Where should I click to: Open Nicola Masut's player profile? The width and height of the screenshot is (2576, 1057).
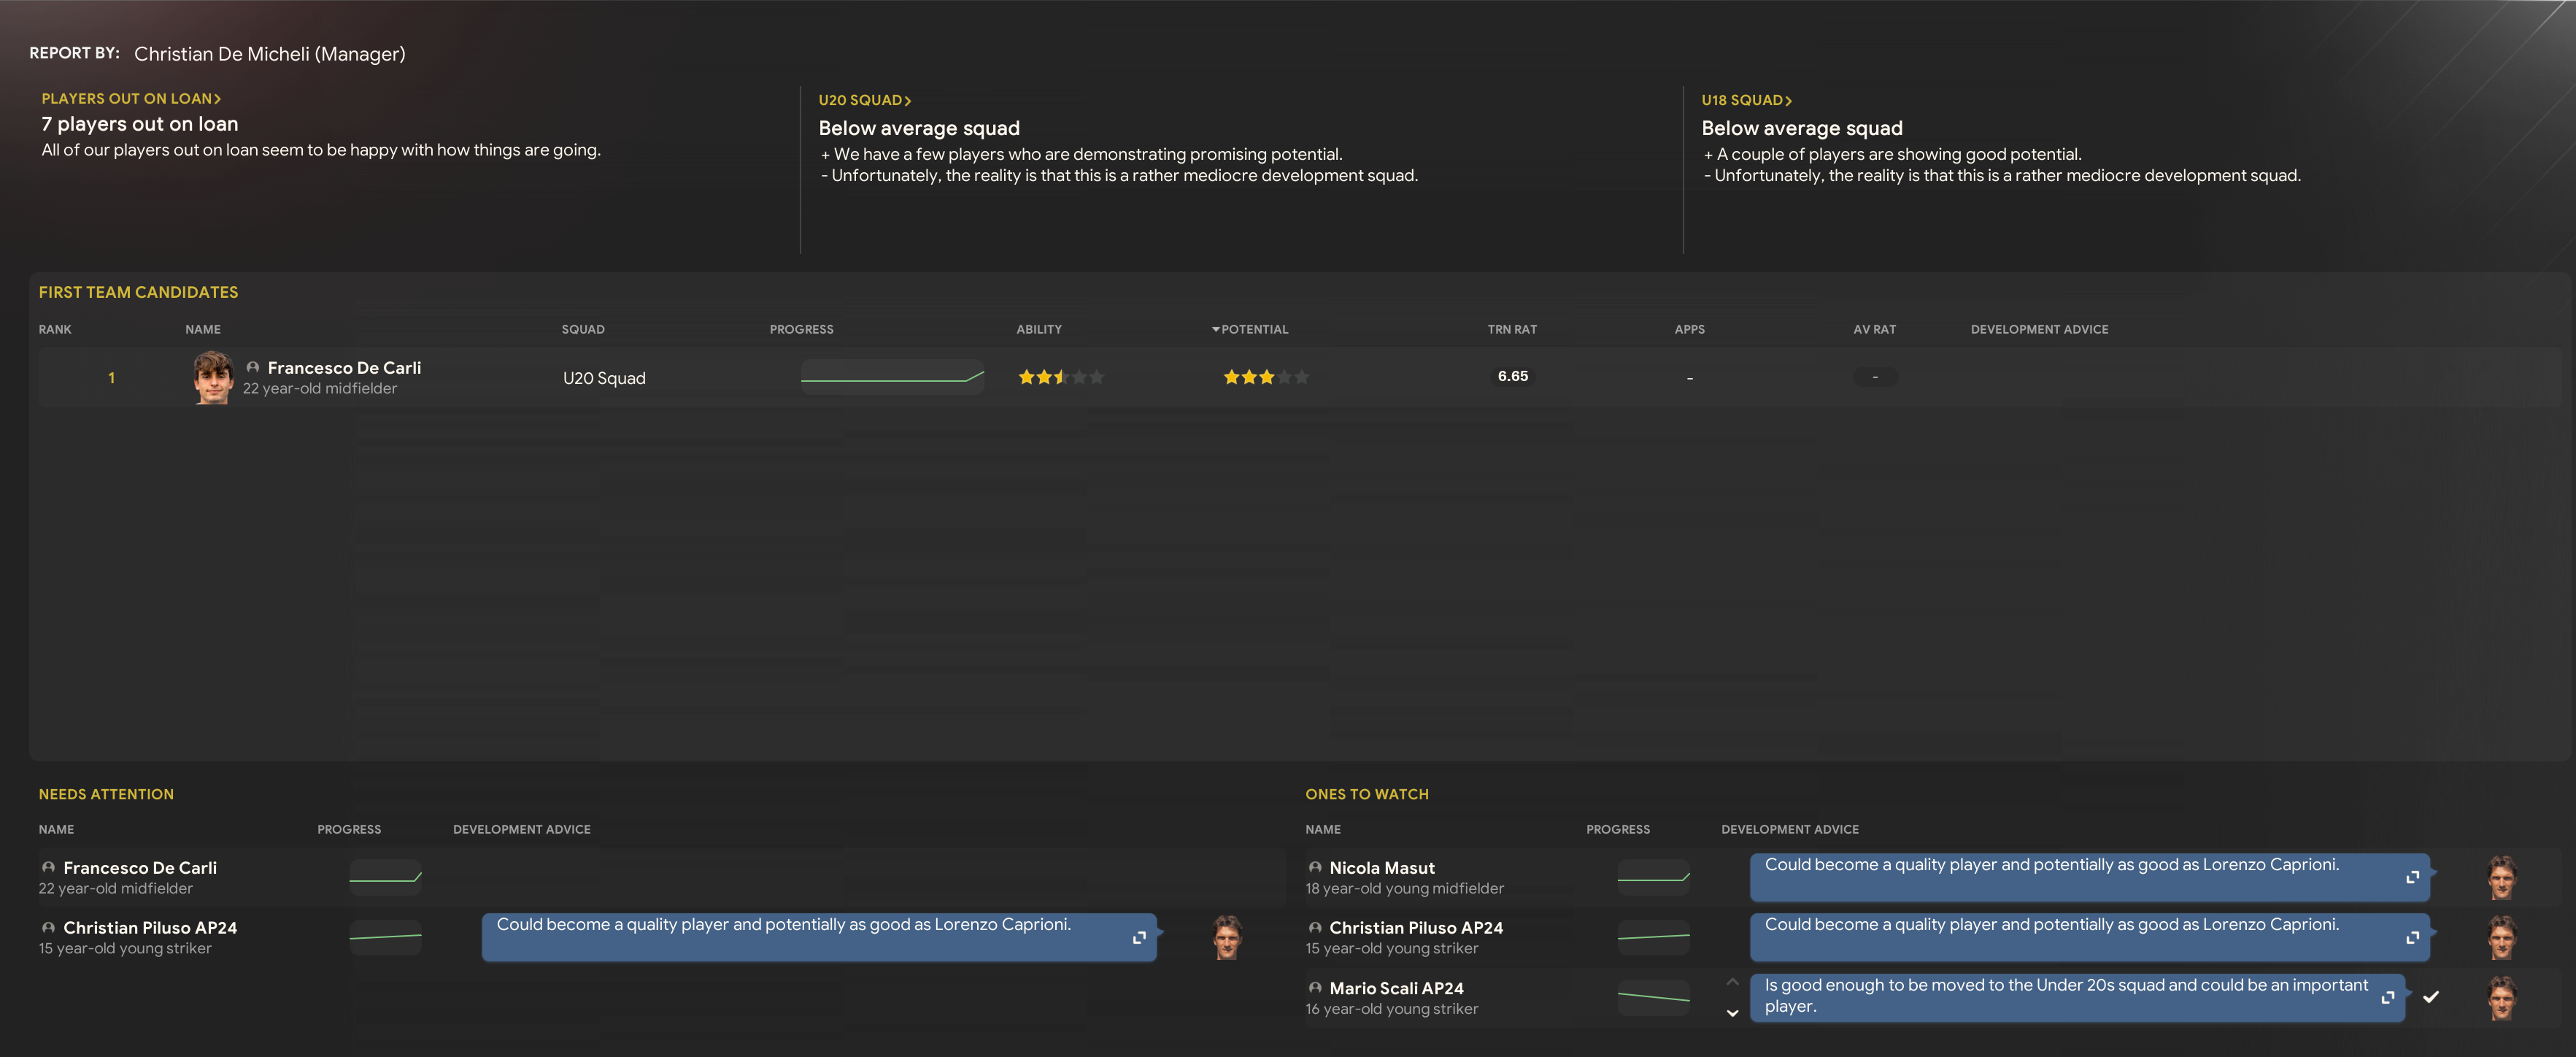1381,868
